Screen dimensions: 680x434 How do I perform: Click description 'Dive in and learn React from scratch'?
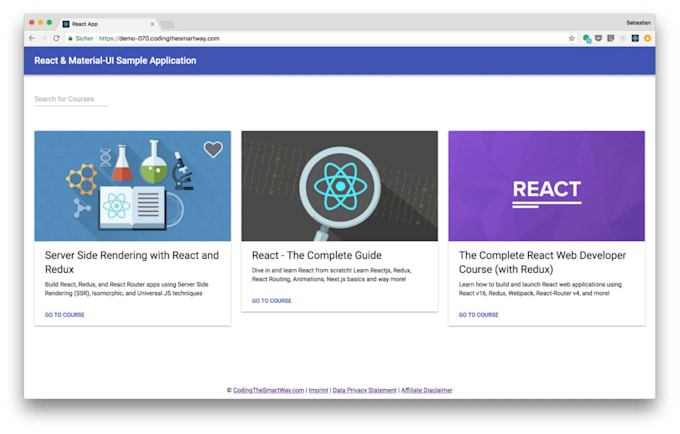(332, 275)
